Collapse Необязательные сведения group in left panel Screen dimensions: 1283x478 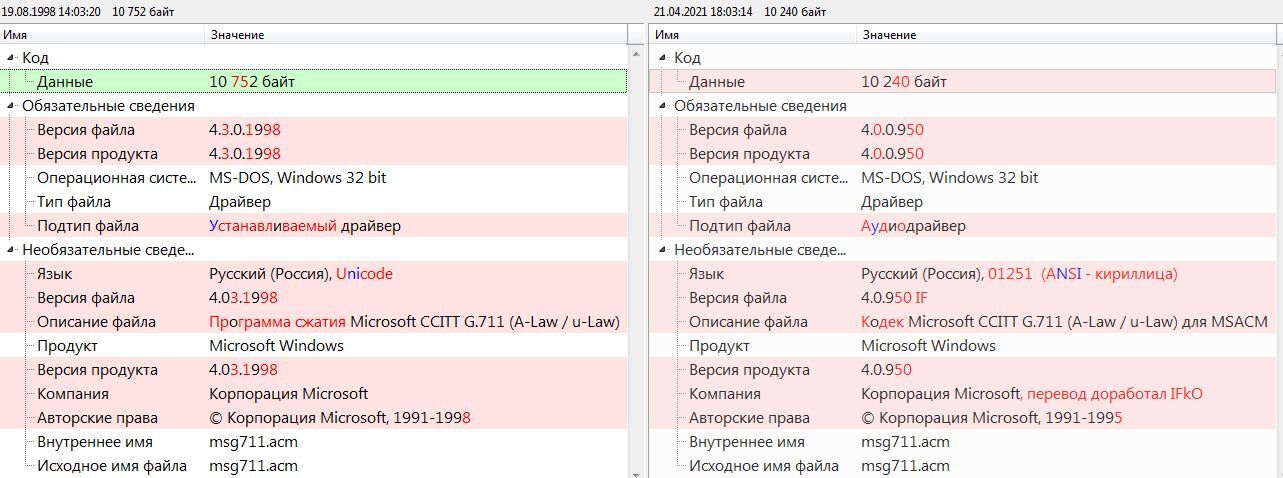(11, 250)
